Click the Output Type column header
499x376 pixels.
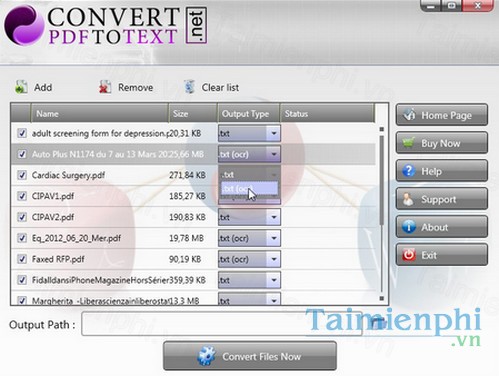(249, 114)
